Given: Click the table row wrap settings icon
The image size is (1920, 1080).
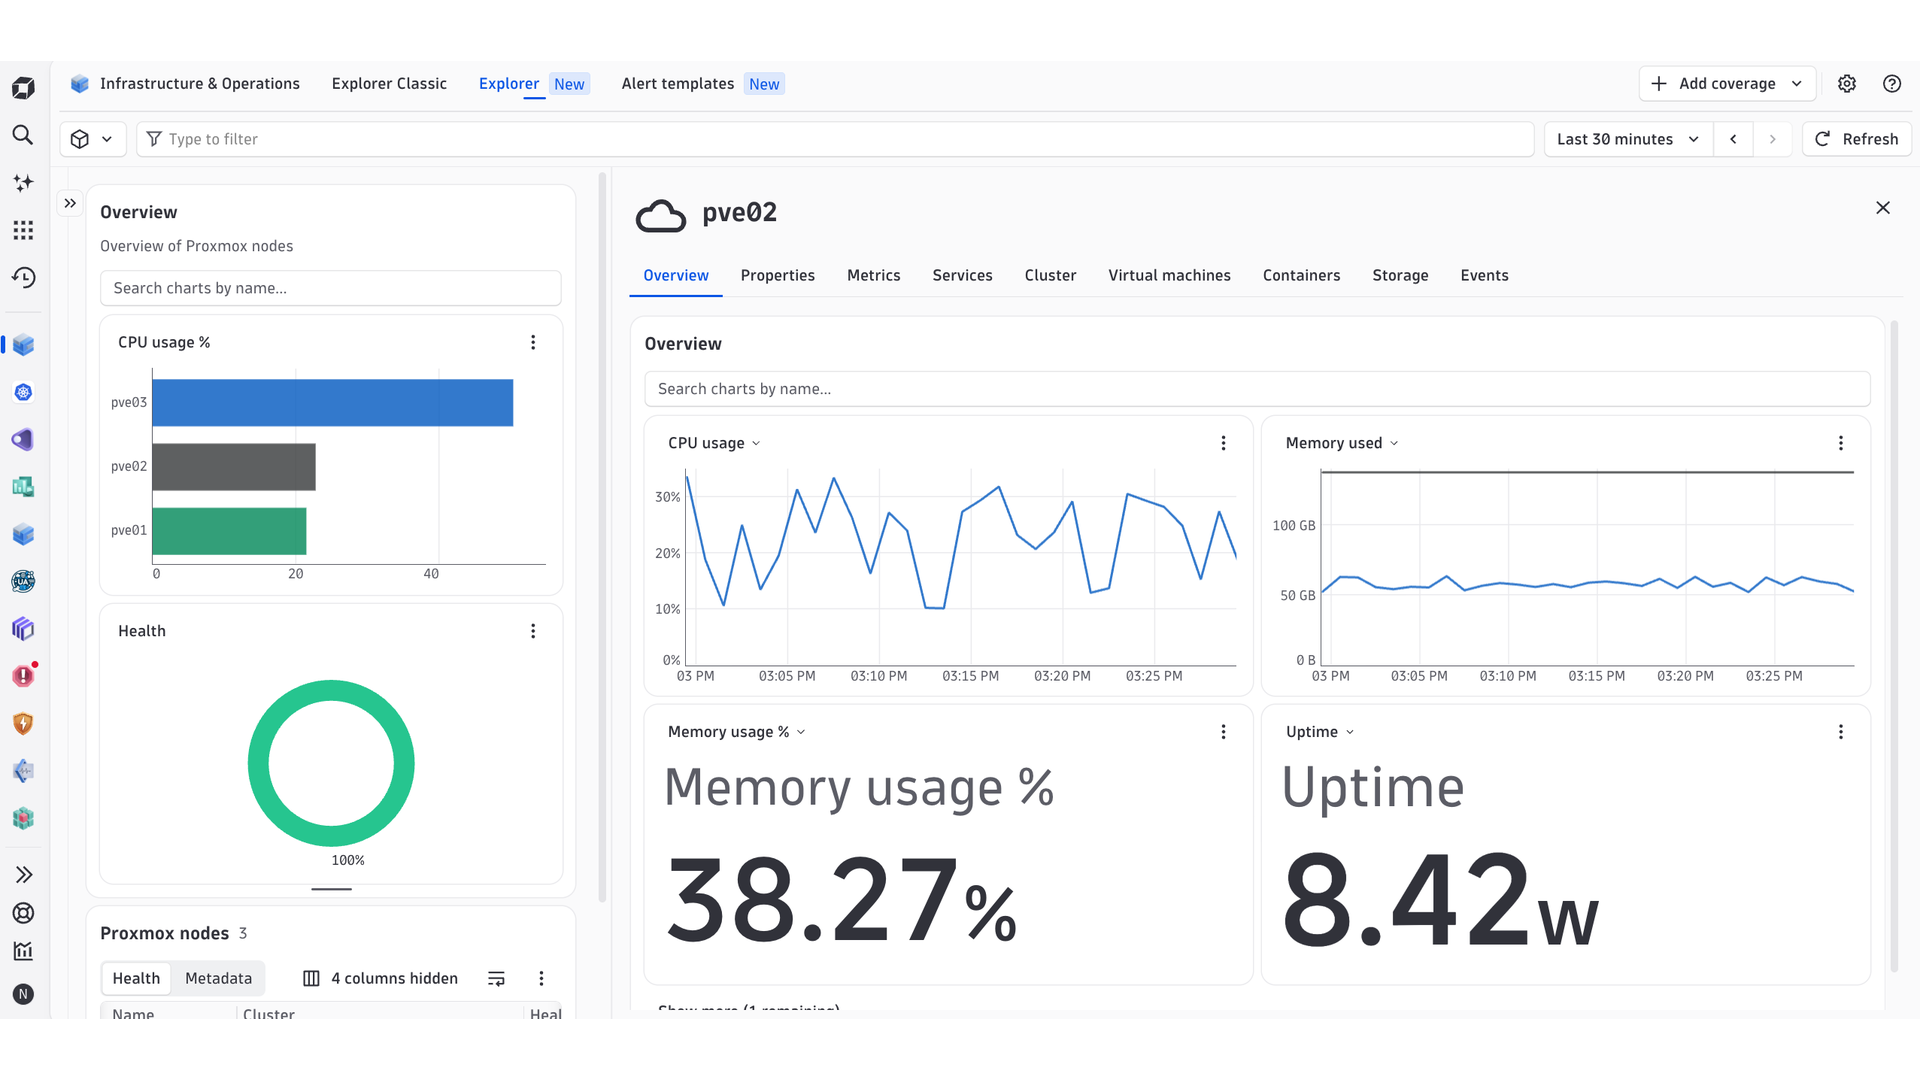Looking at the screenshot, I should (x=496, y=978).
